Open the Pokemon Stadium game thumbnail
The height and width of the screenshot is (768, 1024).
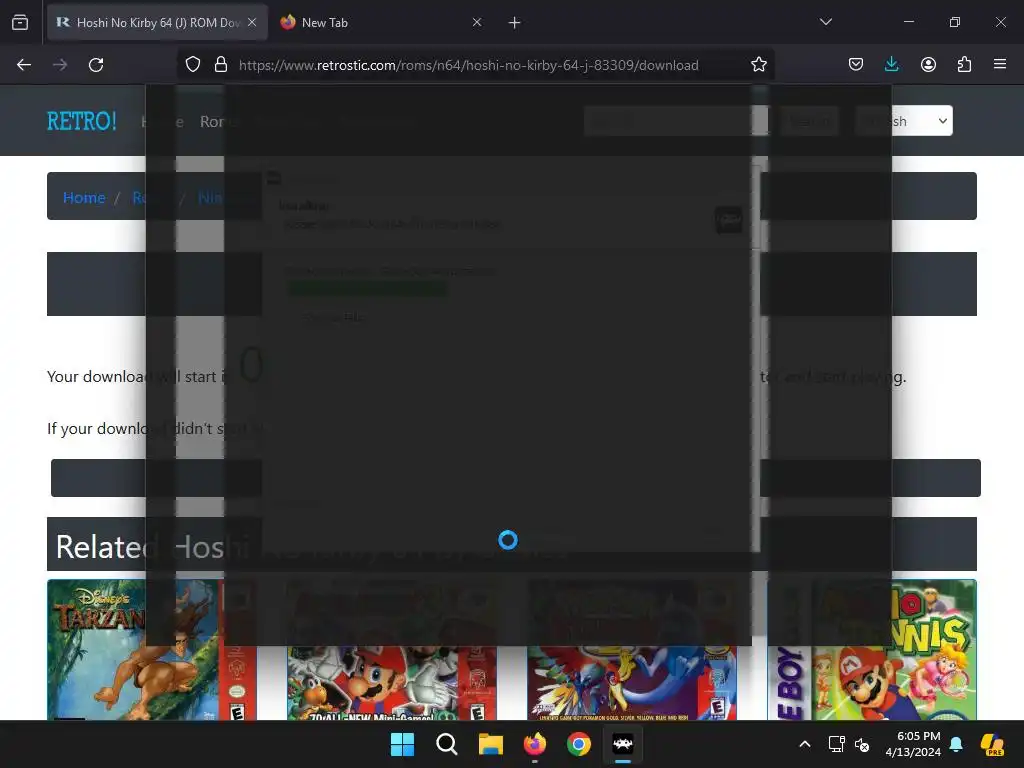632,650
